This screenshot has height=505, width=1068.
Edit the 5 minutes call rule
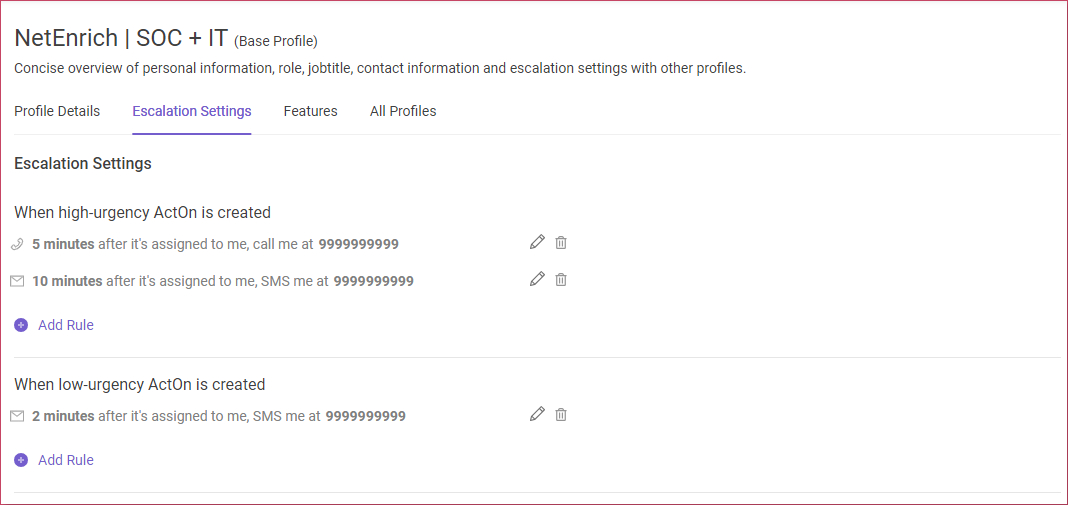[537, 242]
